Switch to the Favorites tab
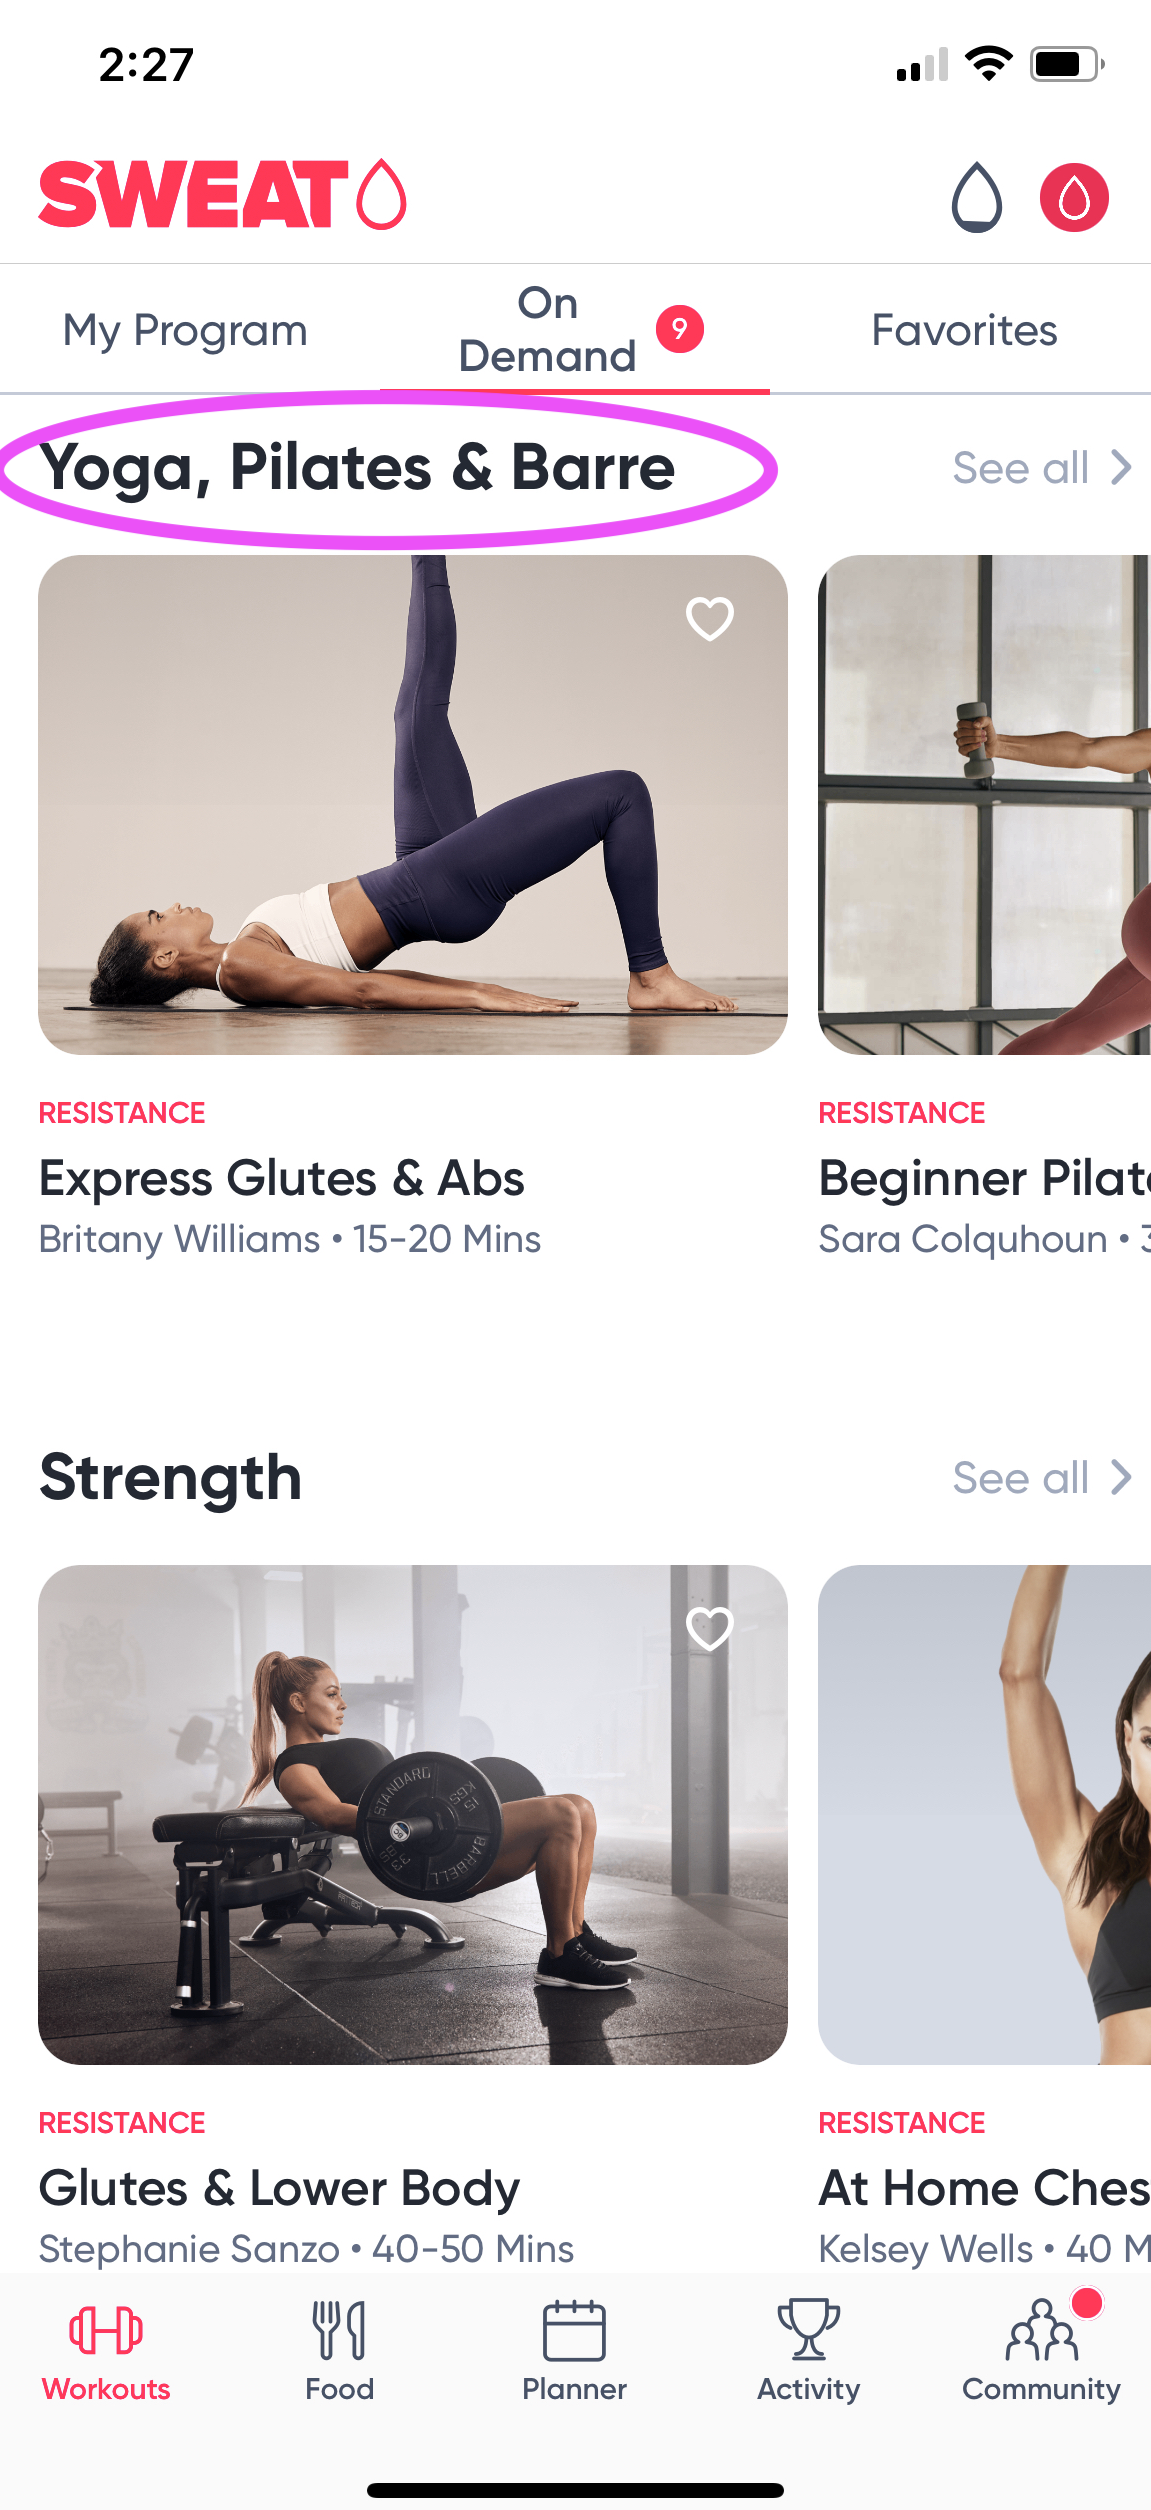 (964, 330)
